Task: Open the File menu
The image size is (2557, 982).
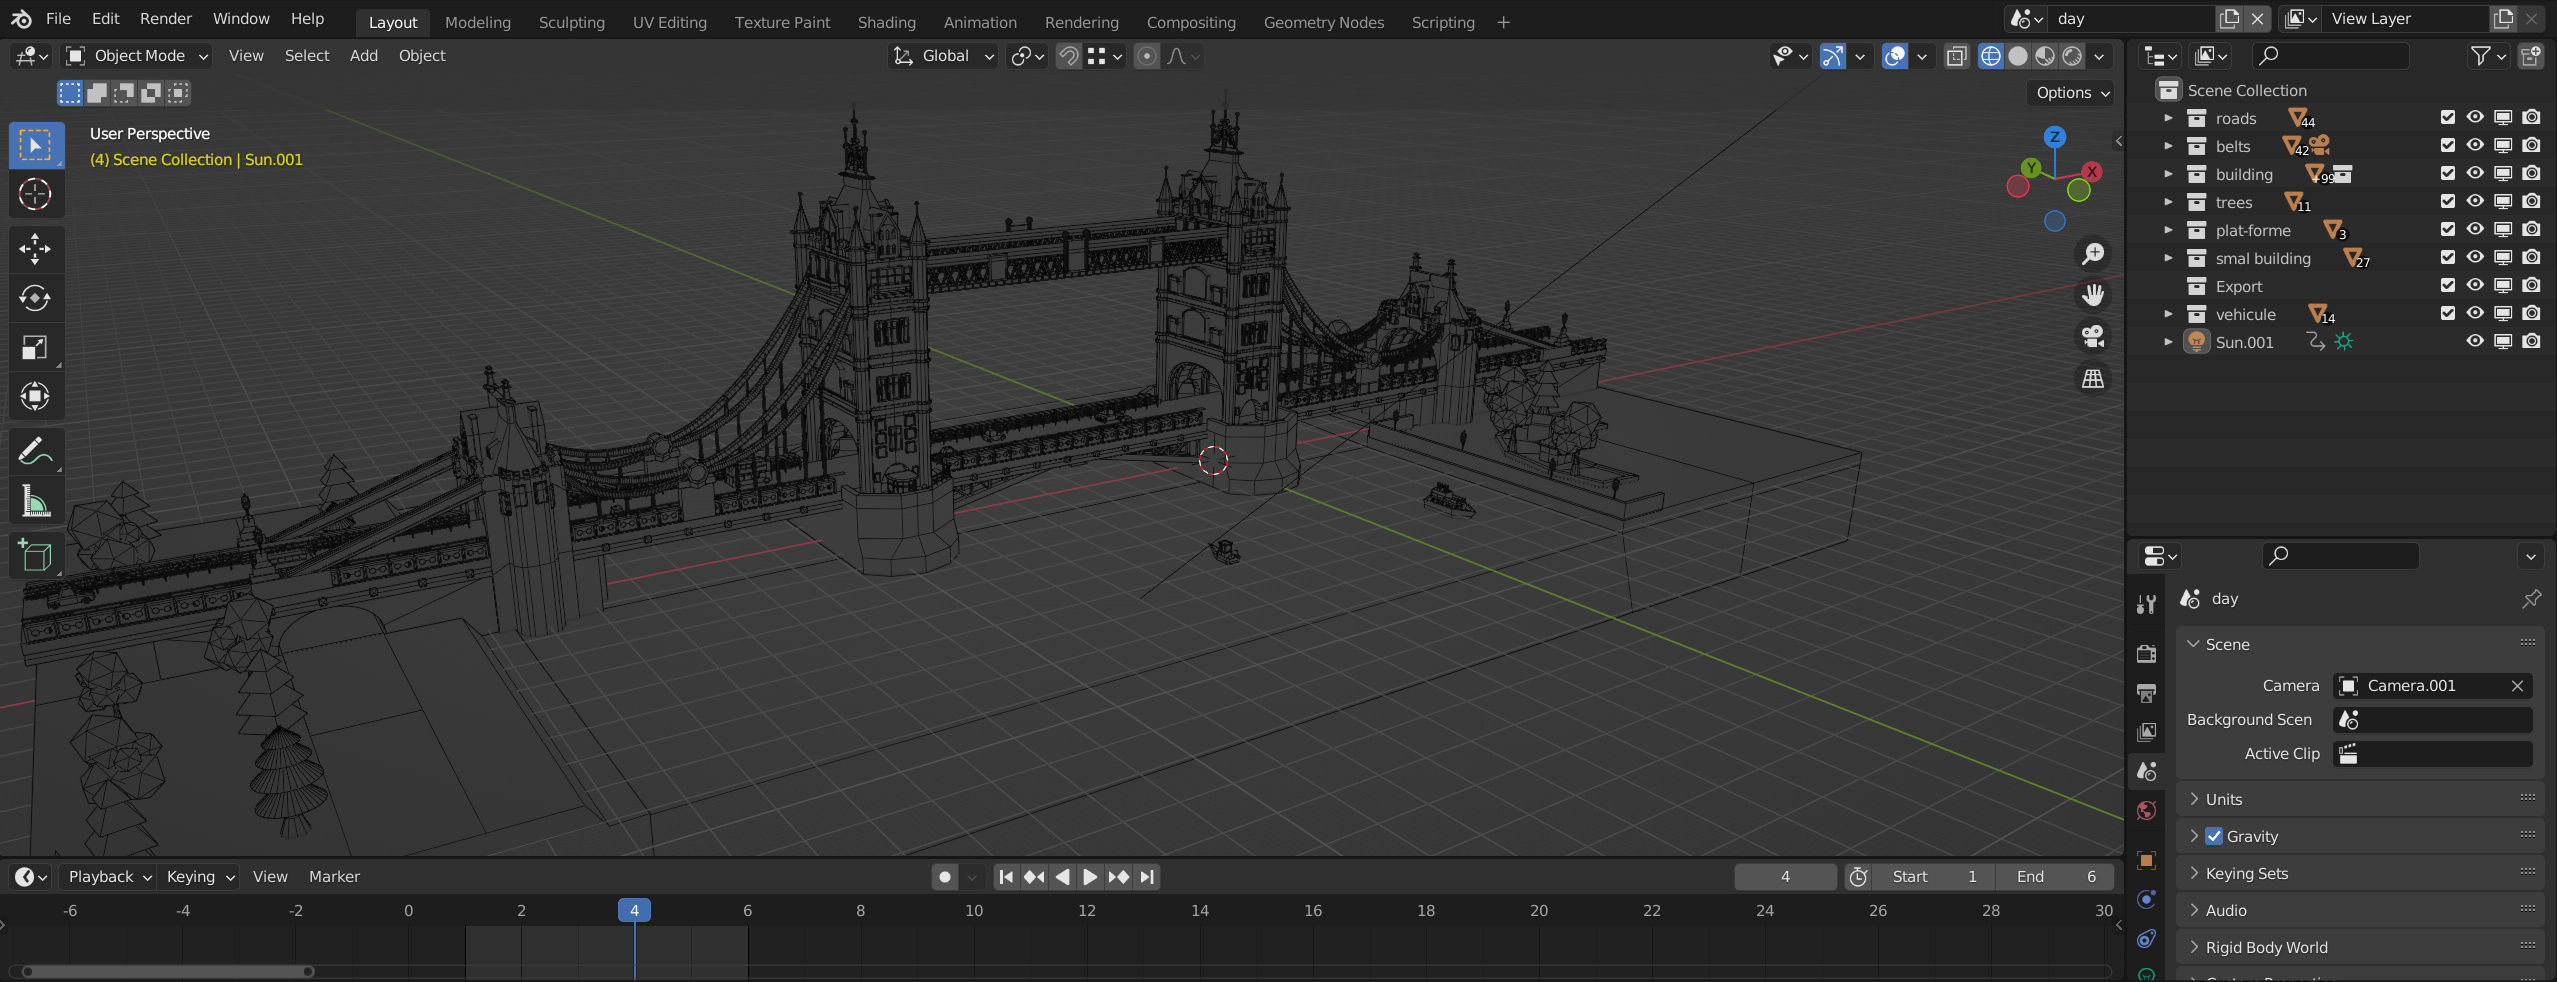Action: point(58,19)
